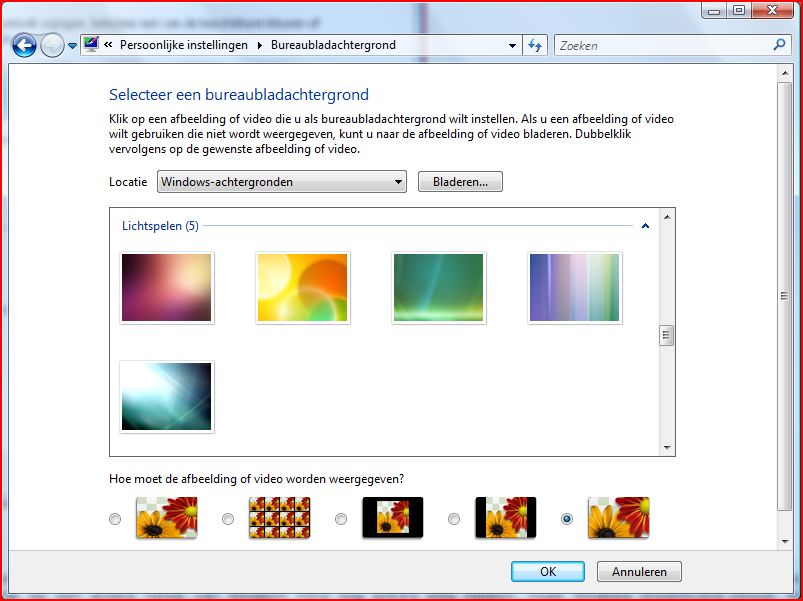803x601 pixels.
Task: Enable the radio button under the tiled option
Action: point(228,519)
